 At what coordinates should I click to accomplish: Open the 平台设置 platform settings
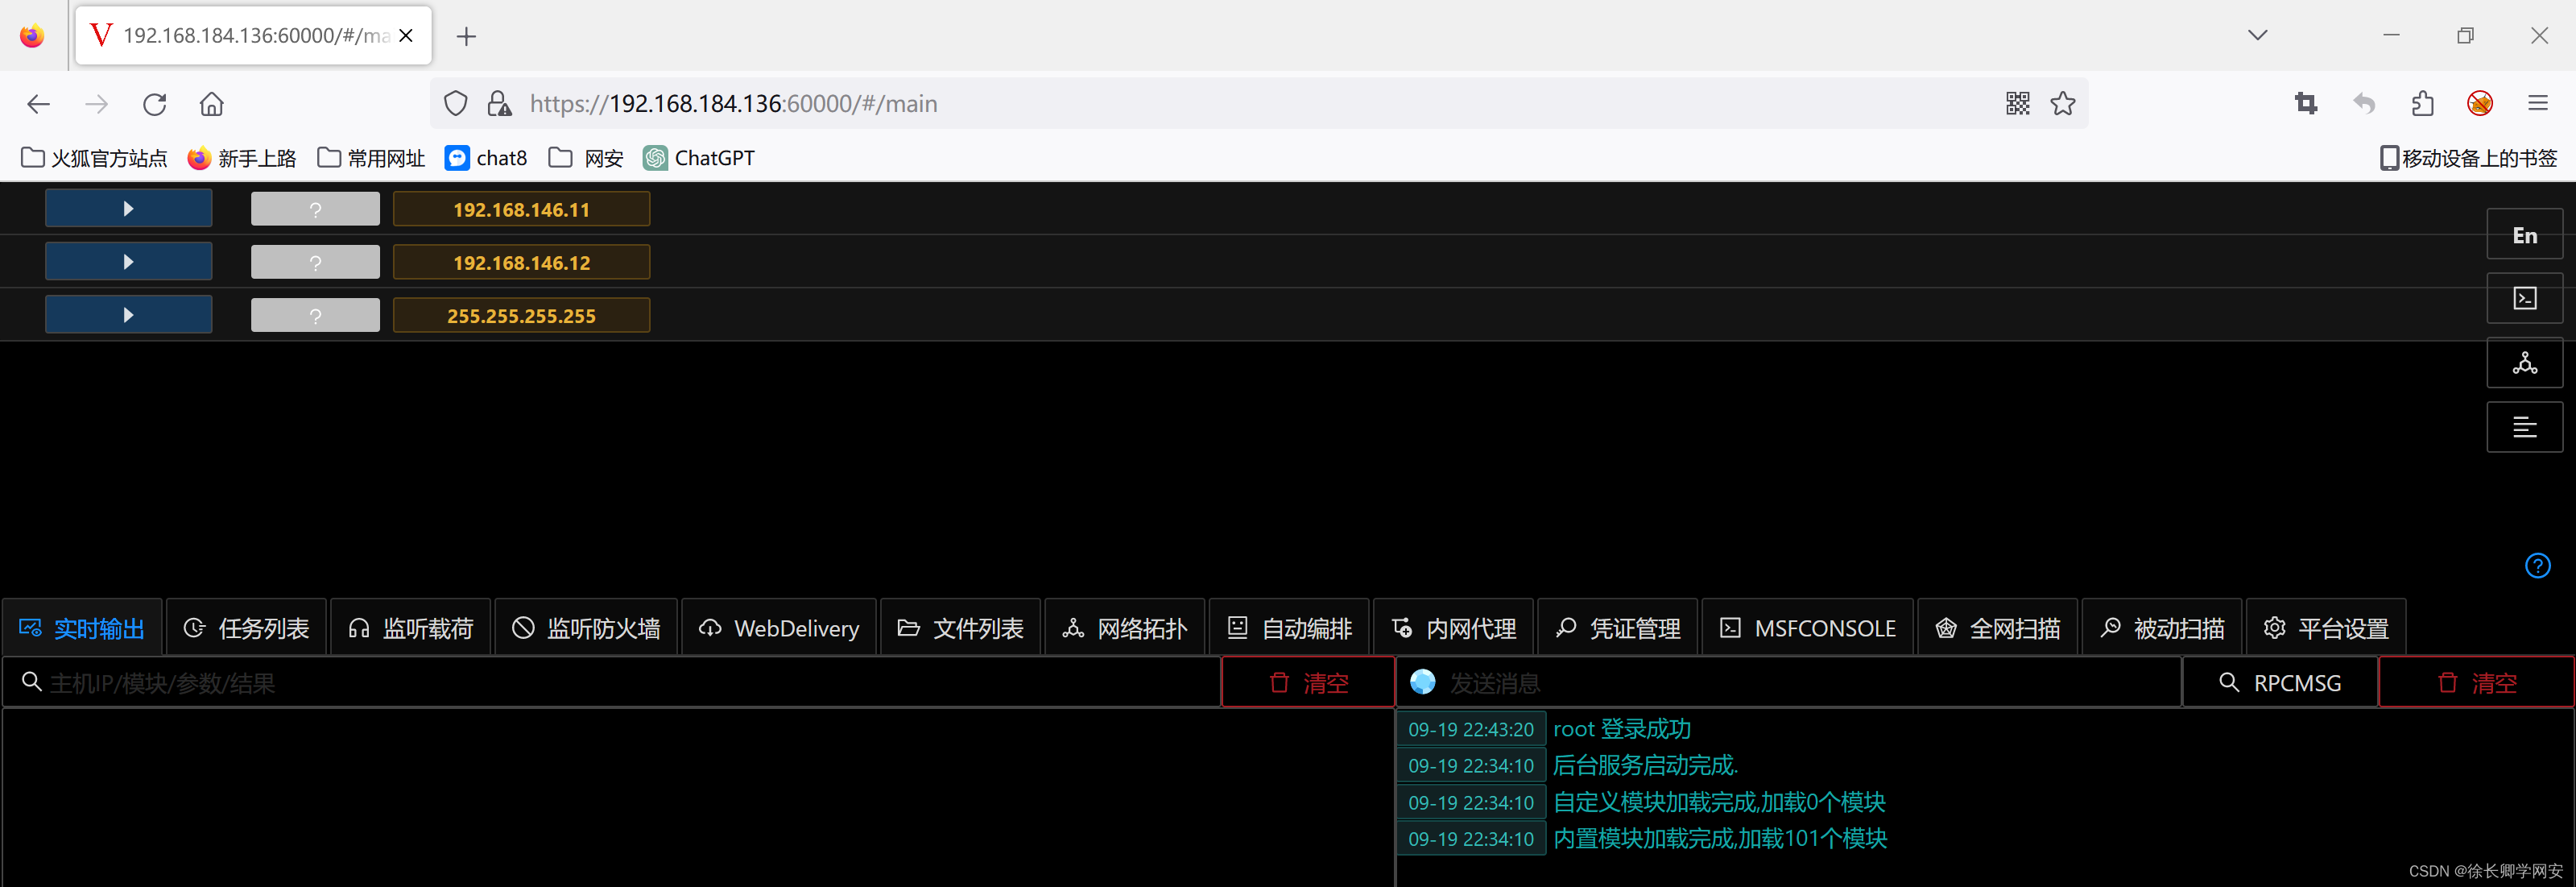[2324, 627]
